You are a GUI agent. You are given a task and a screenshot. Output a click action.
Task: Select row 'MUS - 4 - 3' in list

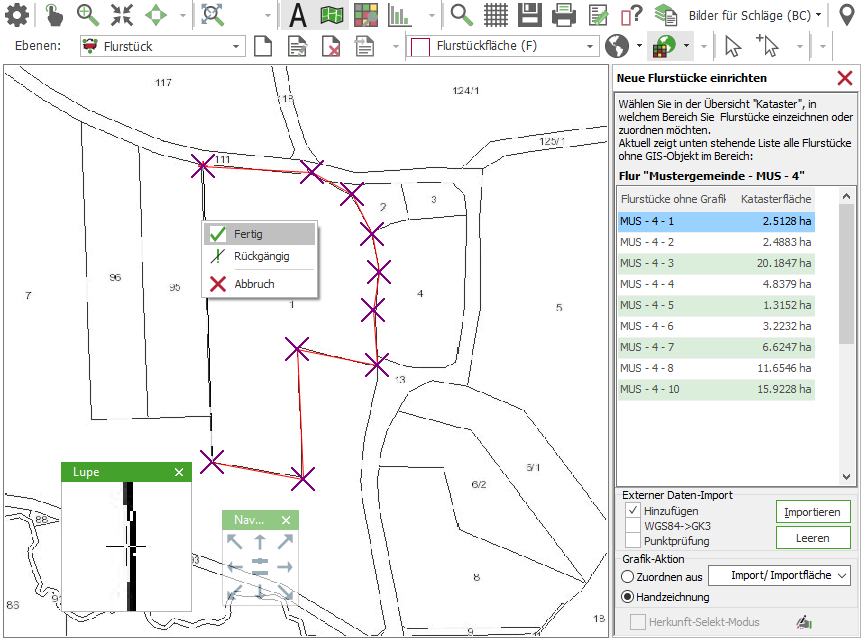pyautogui.click(x=715, y=263)
